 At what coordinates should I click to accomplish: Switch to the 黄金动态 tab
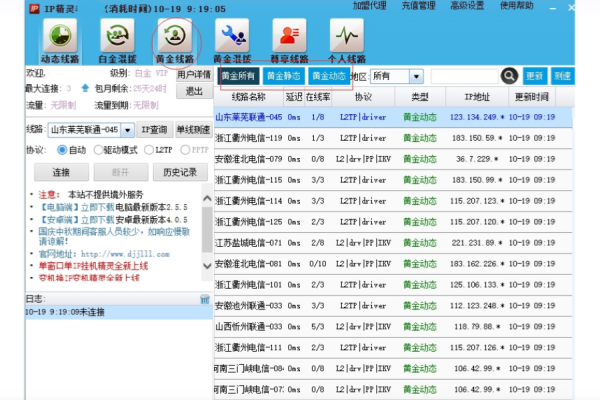click(330, 76)
